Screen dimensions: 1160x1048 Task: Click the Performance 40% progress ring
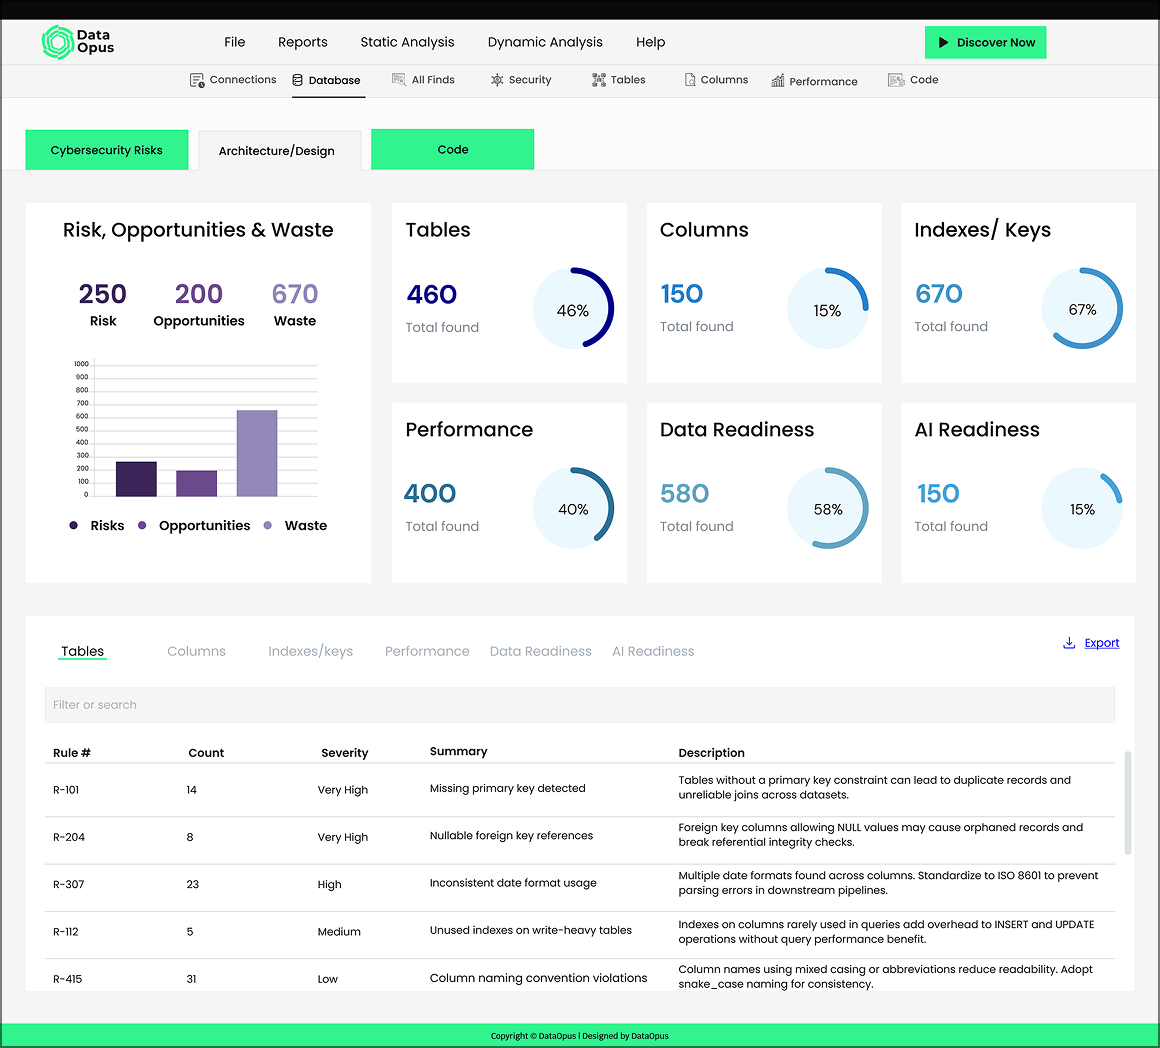(573, 507)
